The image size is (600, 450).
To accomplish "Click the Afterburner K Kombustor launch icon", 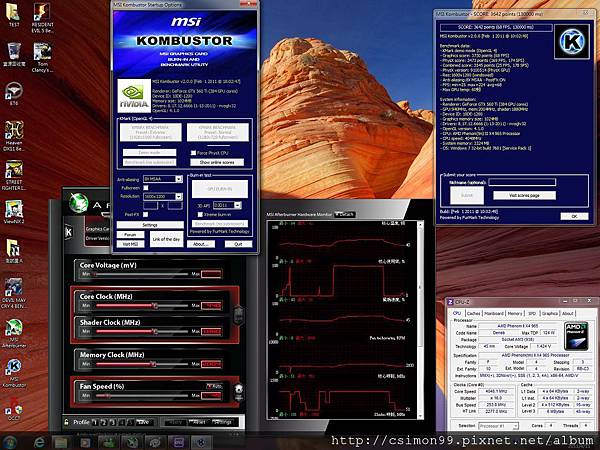I will click(x=68, y=232).
